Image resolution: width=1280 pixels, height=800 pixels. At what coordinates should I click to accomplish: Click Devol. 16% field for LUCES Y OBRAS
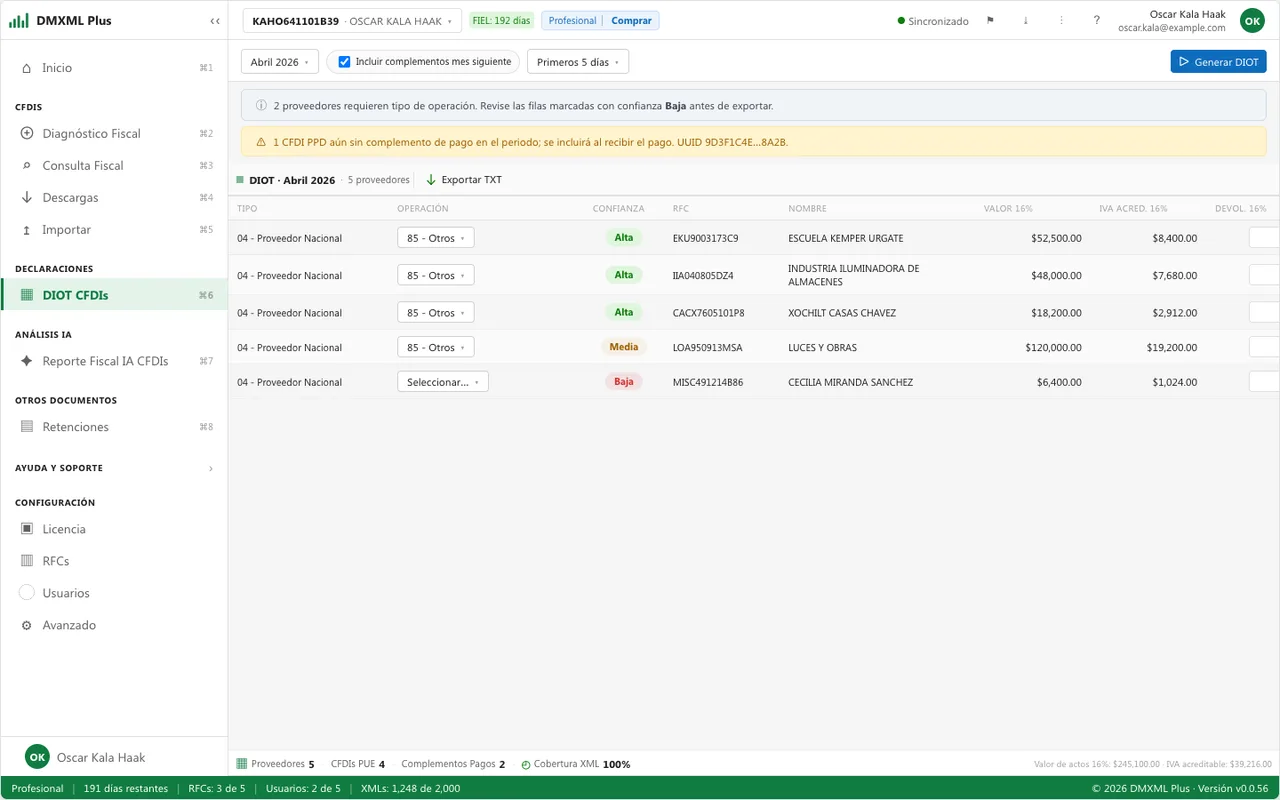pyautogui.click(x=1264, y=348)
